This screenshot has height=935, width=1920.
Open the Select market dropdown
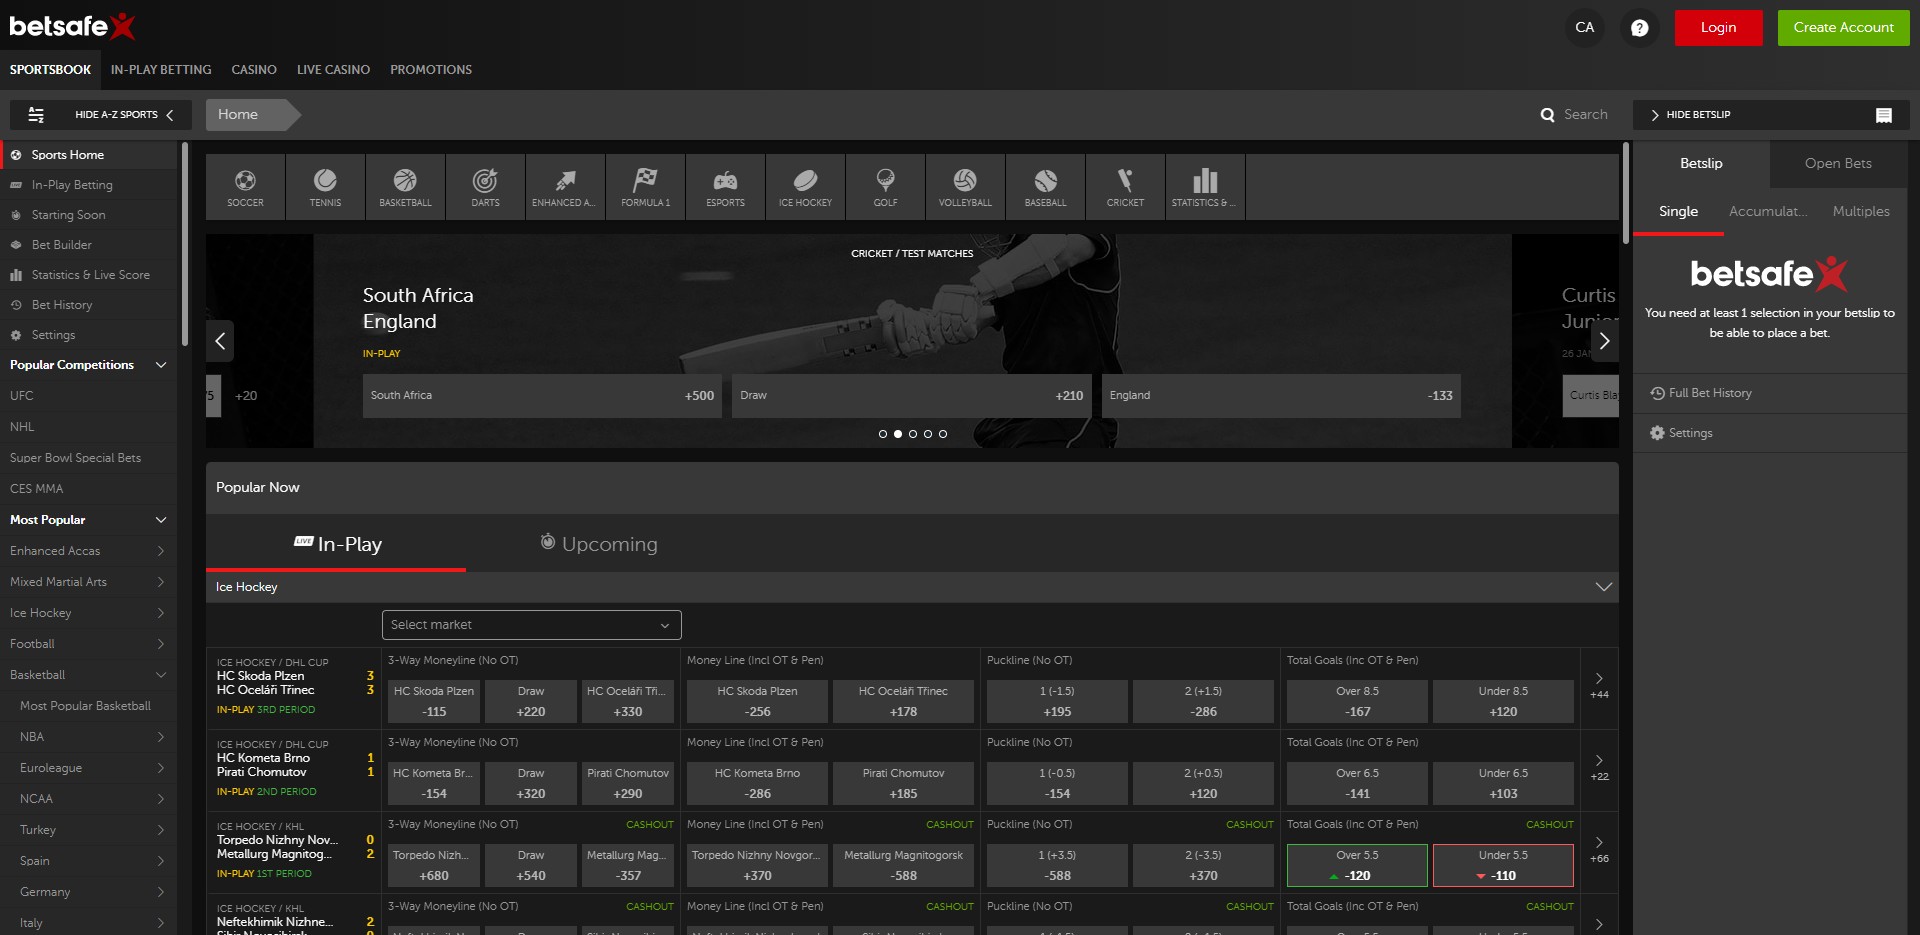tap(532, 625)
